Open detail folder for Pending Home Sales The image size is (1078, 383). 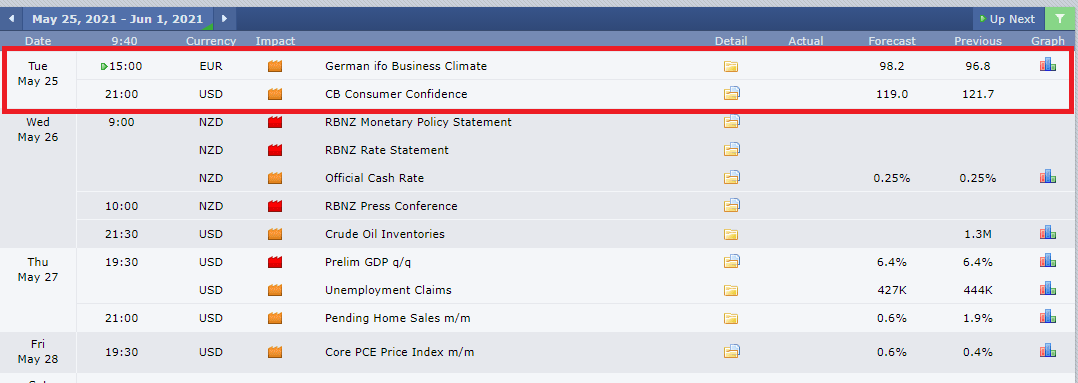tap(730, 318)
